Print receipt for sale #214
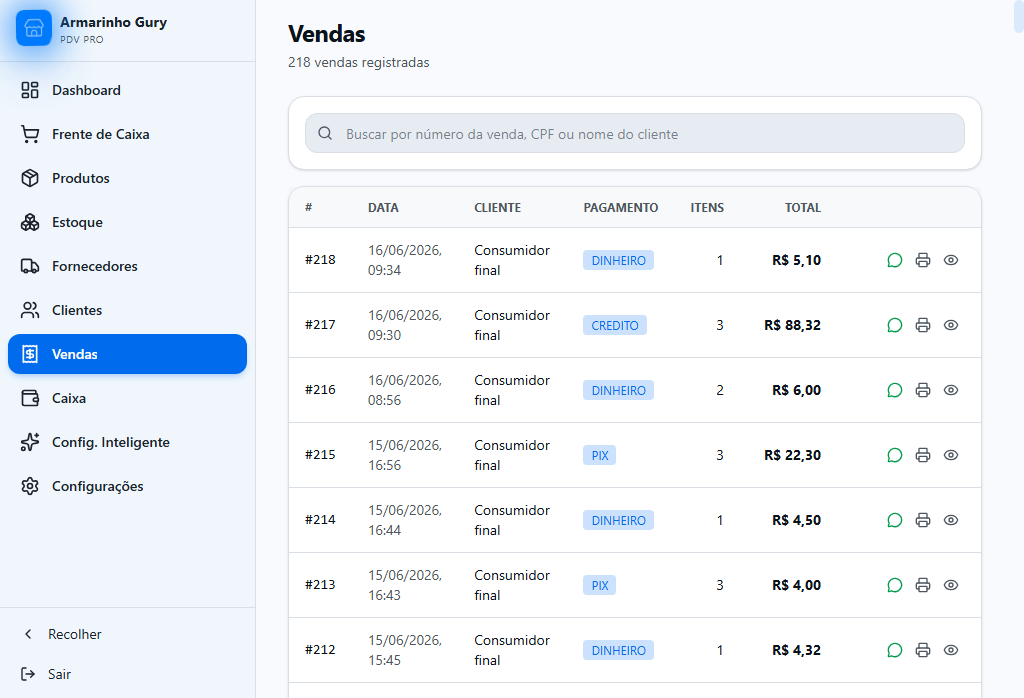This screenshot has height=698, width=1024. (x=923, y=520)
